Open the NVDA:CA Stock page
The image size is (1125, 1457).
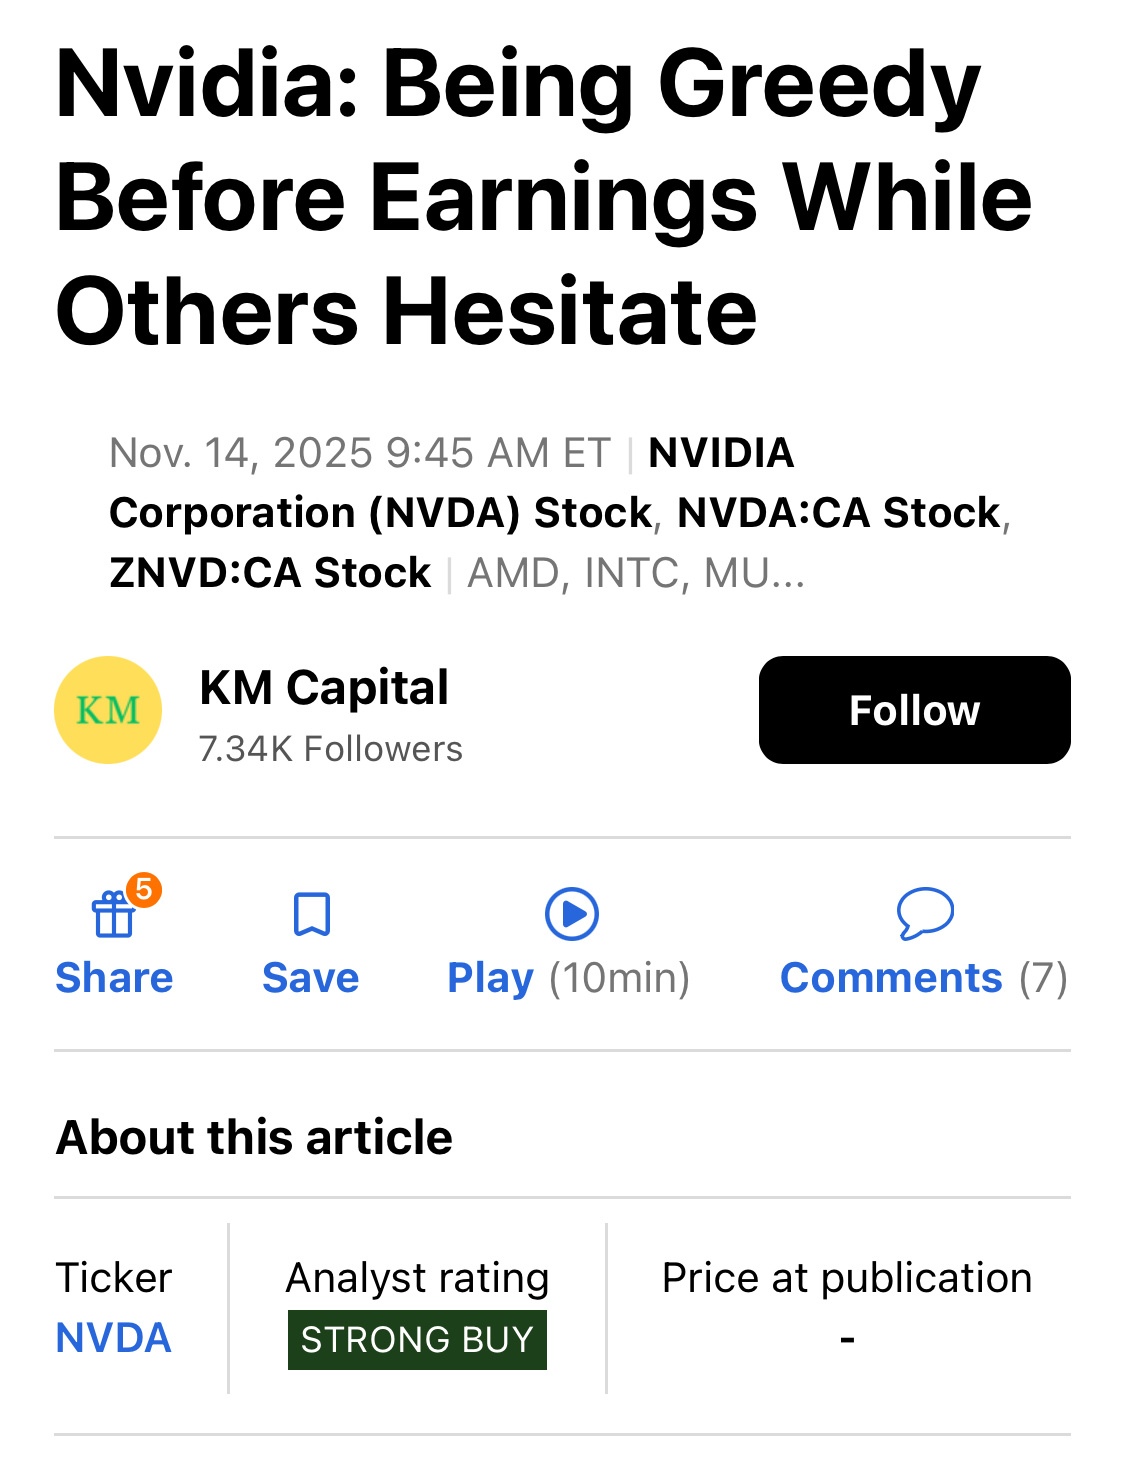[836, 512]
